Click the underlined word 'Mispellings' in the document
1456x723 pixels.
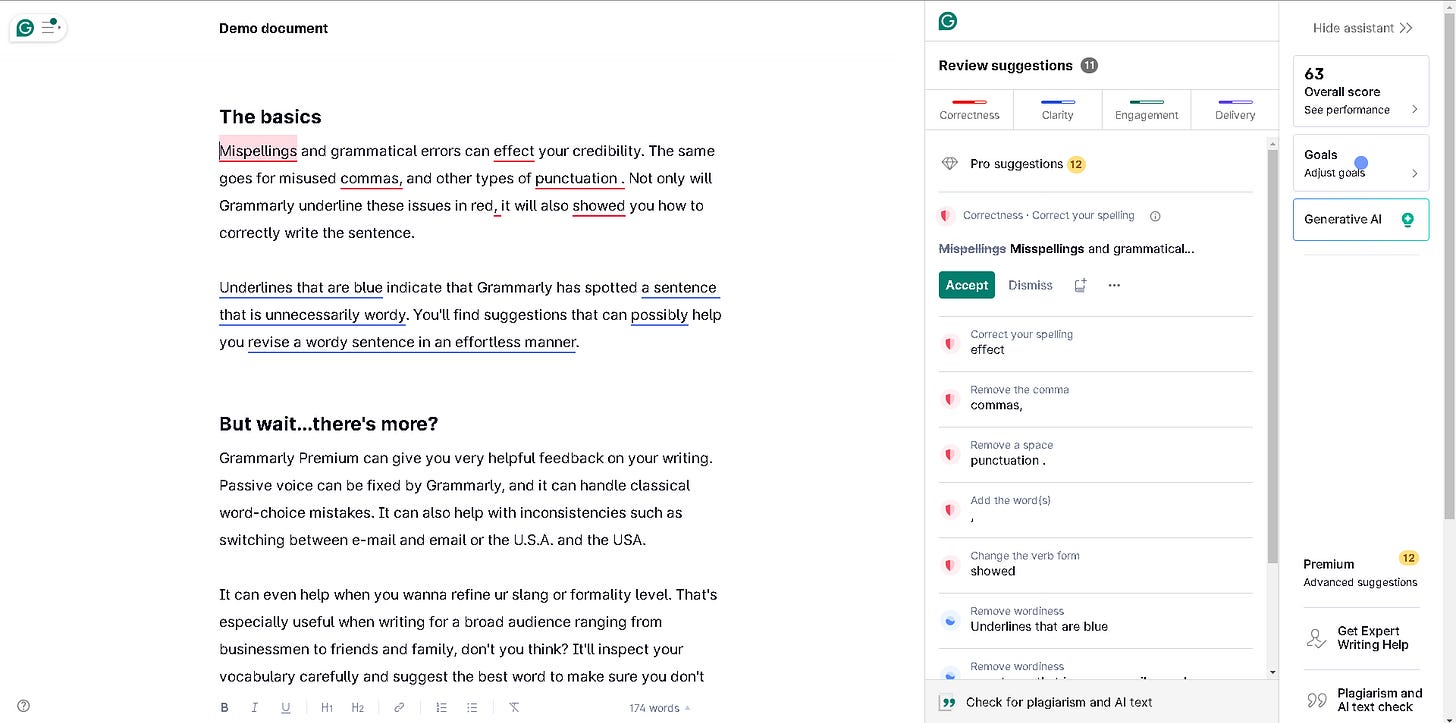coord(258,151)
